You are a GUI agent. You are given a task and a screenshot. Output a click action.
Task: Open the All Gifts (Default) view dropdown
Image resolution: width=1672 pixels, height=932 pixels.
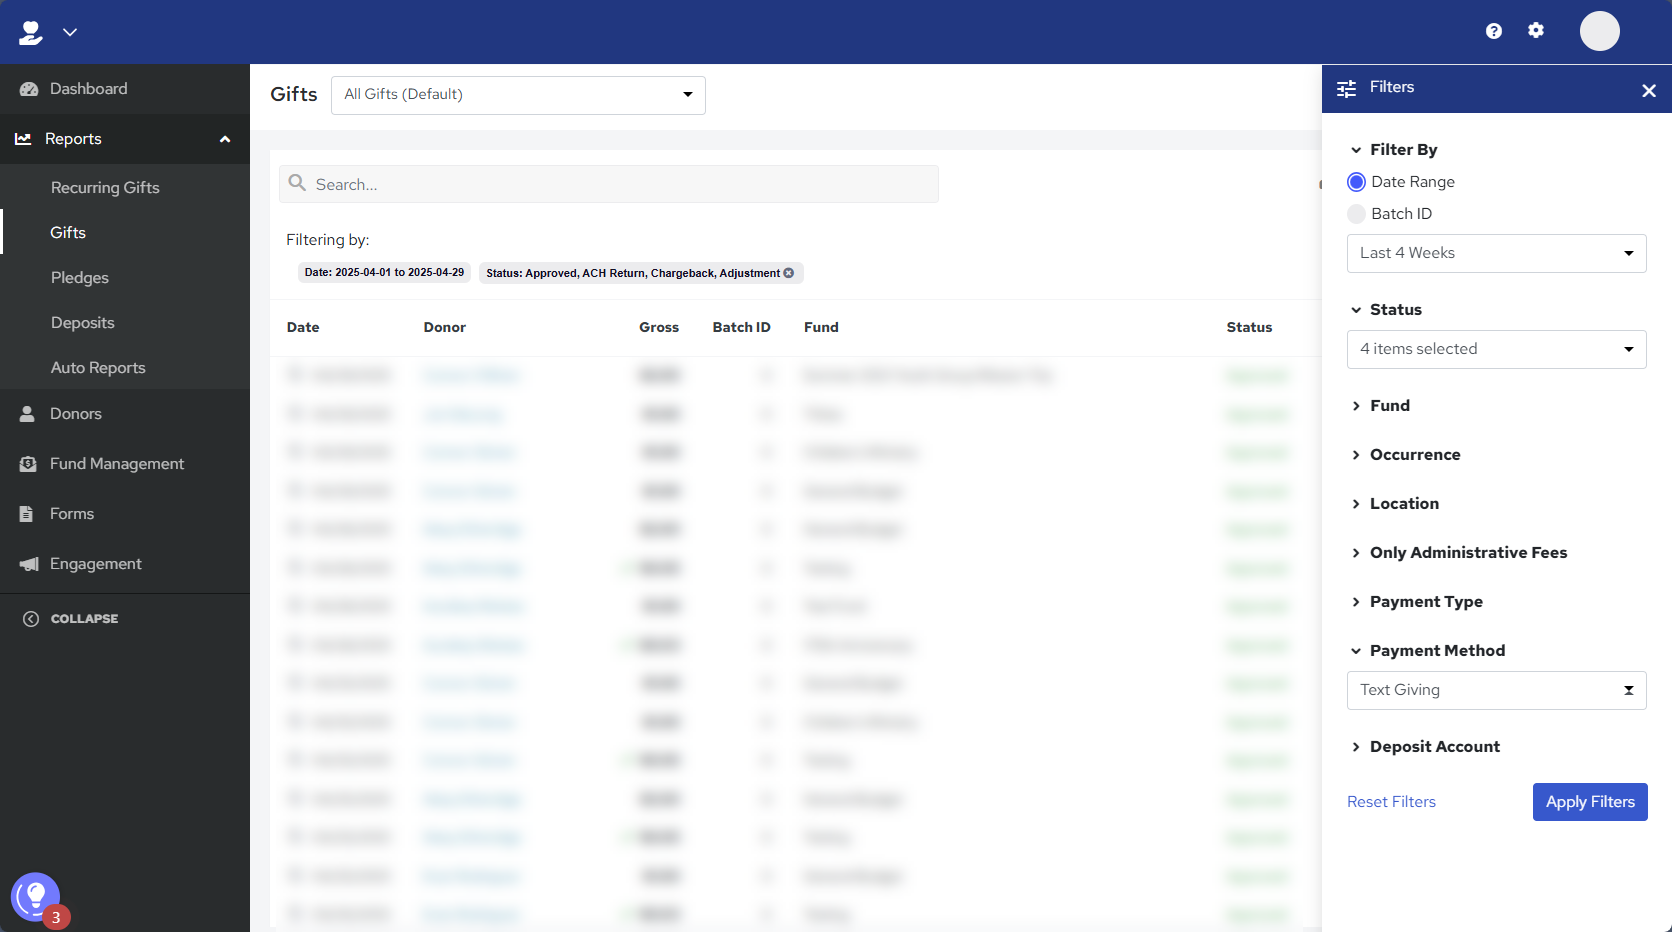click(x=518, y=95)
